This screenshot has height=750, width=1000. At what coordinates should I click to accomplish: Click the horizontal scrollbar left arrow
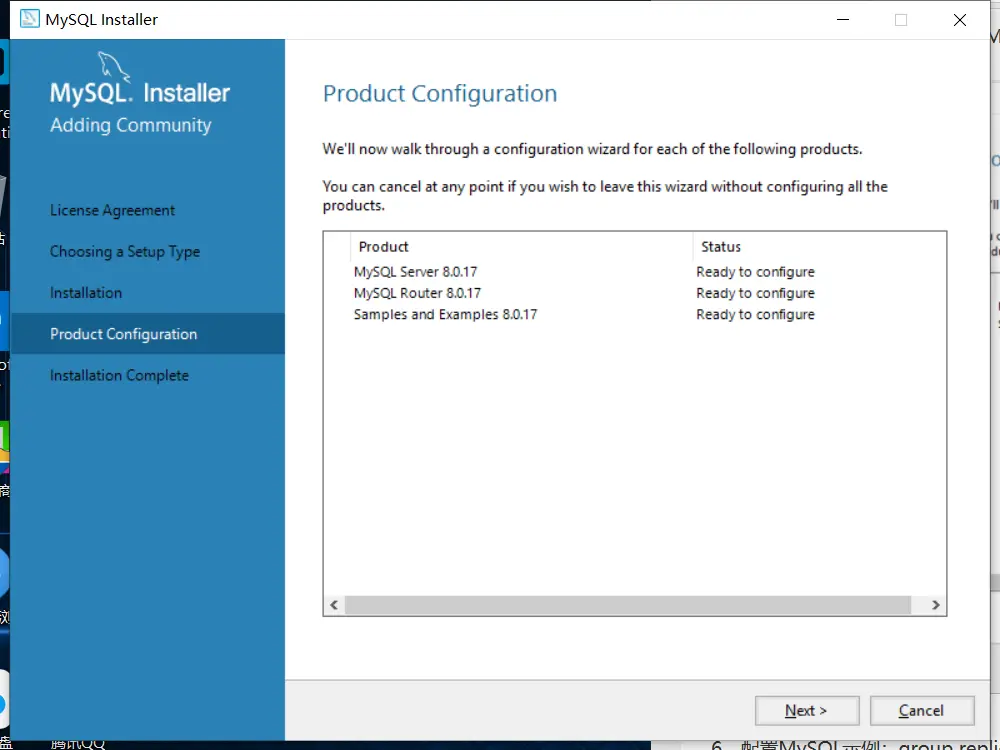[334, 605]
